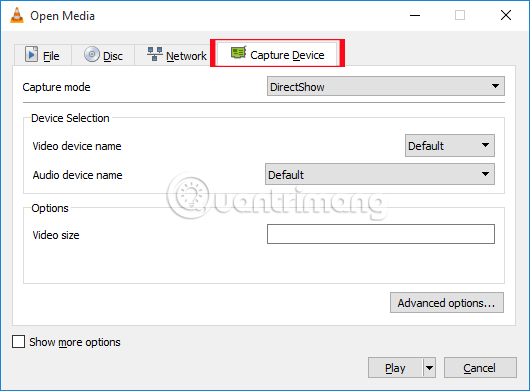
Task: Switch to the Disc tab
Action: tap(103, 55)
